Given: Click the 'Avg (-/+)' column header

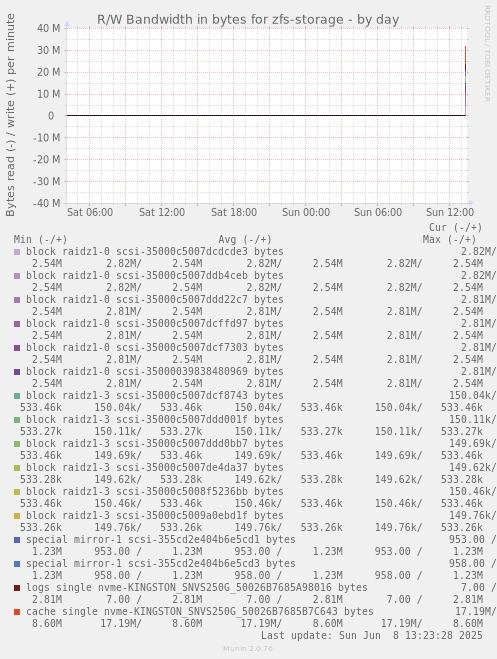Looking at the screenshot, I should pos(245,240).
